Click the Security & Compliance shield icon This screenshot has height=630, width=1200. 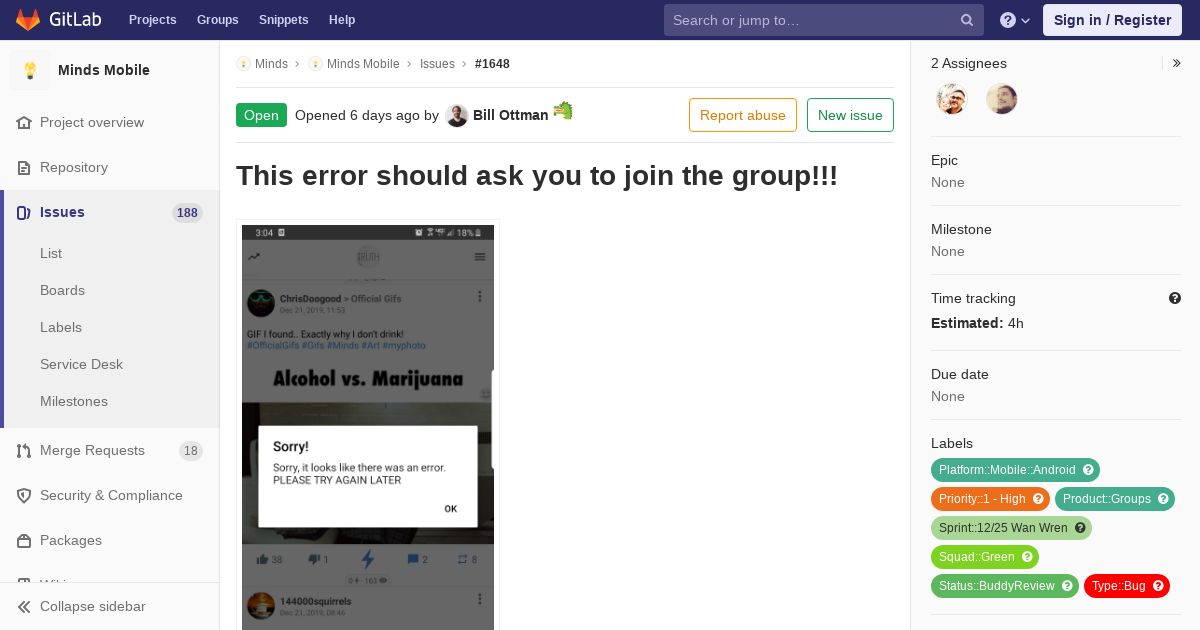24,495
